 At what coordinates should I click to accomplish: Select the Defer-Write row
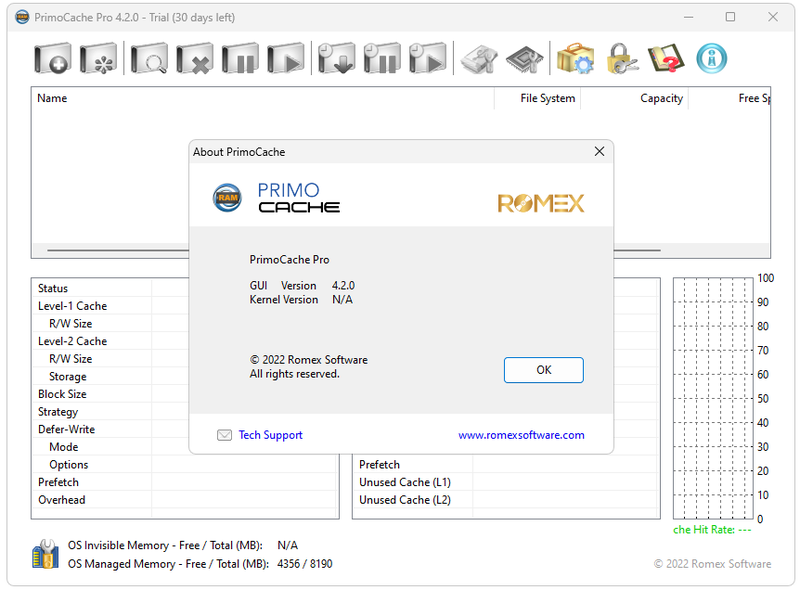[185, 429]
